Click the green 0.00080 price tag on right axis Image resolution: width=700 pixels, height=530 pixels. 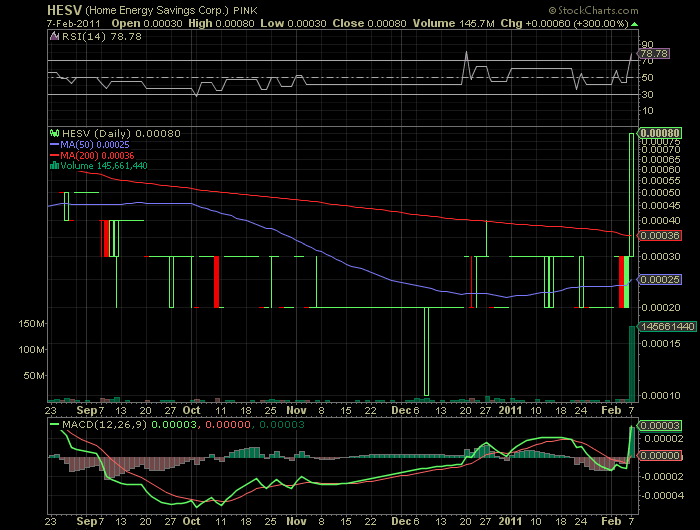point(660,133)
